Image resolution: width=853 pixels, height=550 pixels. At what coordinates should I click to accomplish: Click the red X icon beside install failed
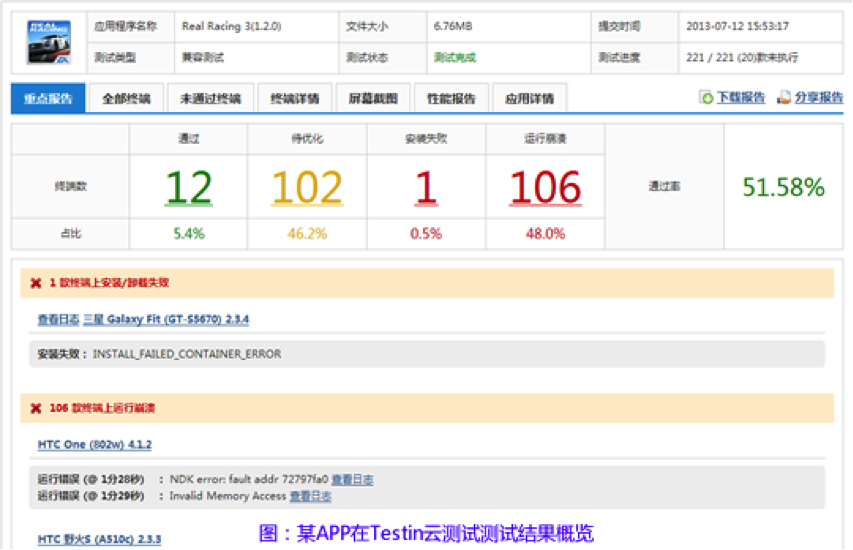(36, 283)
